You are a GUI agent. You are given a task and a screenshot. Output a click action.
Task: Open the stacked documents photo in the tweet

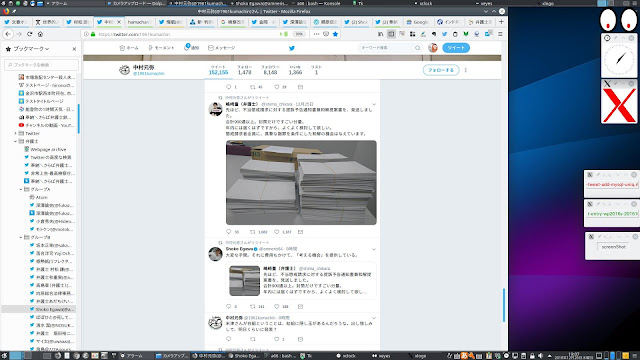pos(301,182)
